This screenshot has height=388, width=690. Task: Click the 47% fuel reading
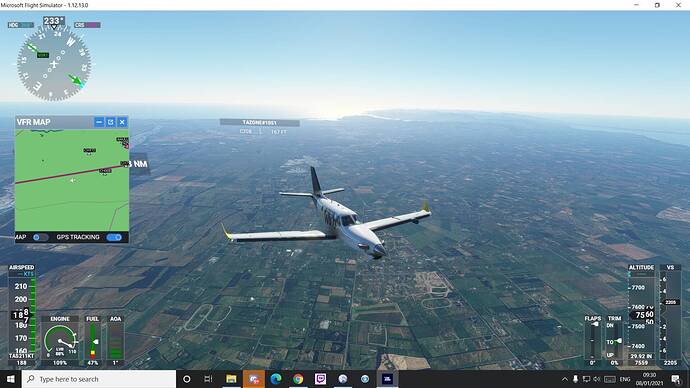pos(93,363)
